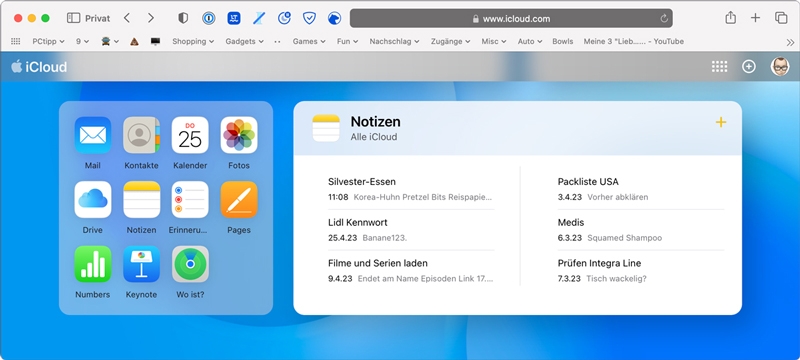Screen dimensions: 800x360
Task: Click the poop emoji bookmark
Action: (134, 41)
